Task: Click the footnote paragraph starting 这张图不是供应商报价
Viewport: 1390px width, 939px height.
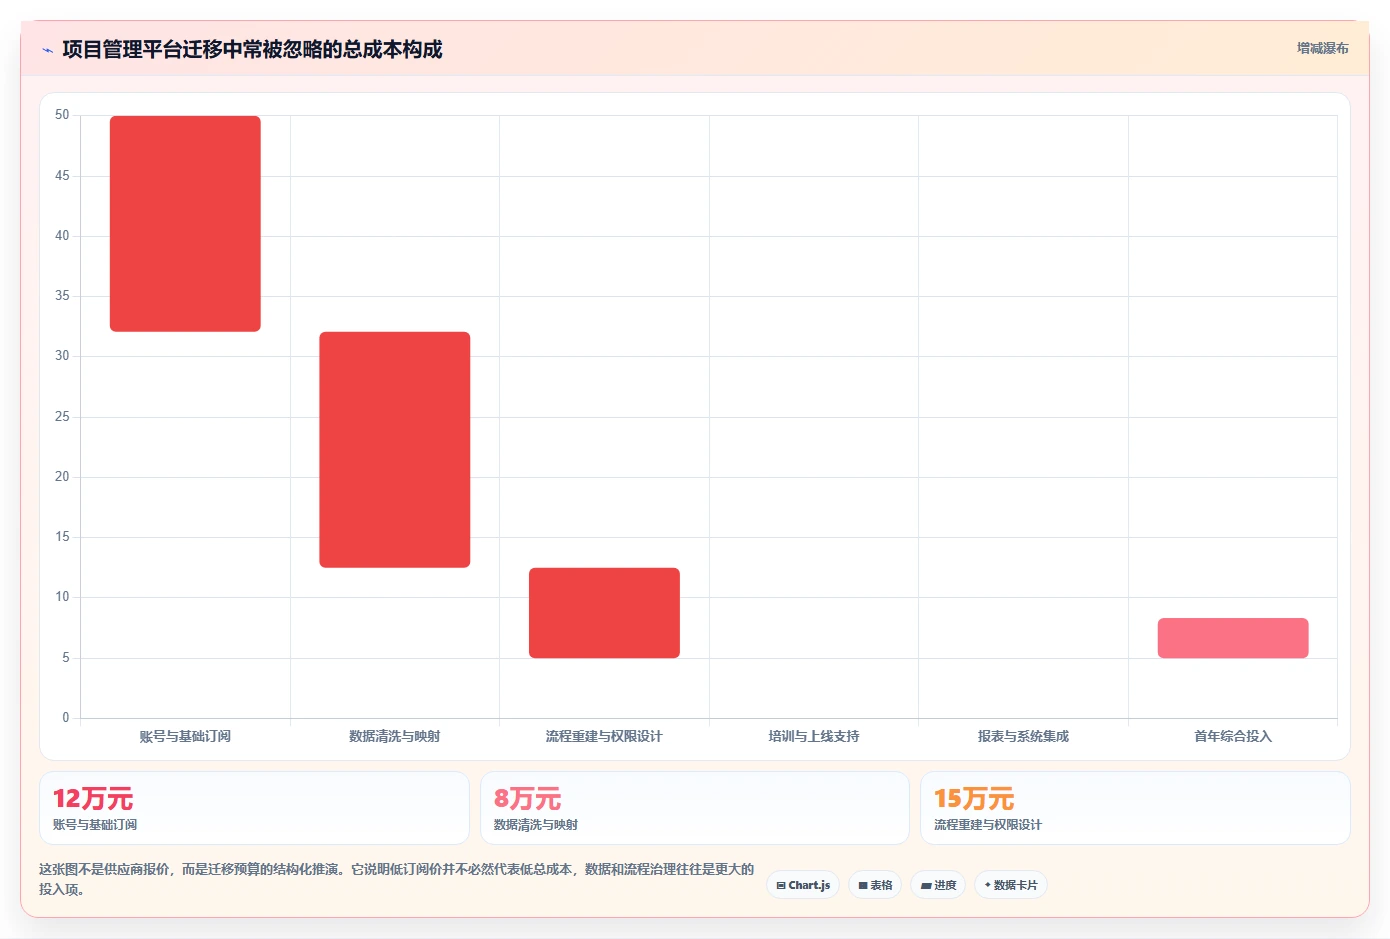Action: (397, 879)
